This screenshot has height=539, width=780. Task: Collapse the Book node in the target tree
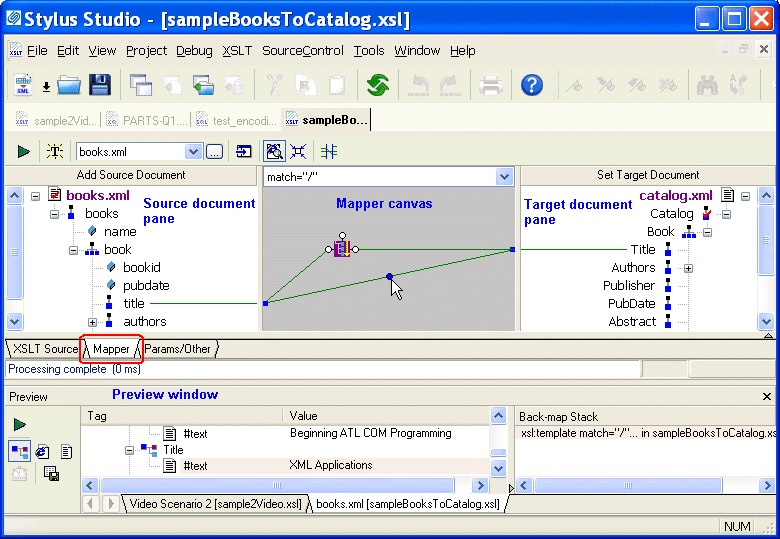pyautogui.click(x=707, y=232)
